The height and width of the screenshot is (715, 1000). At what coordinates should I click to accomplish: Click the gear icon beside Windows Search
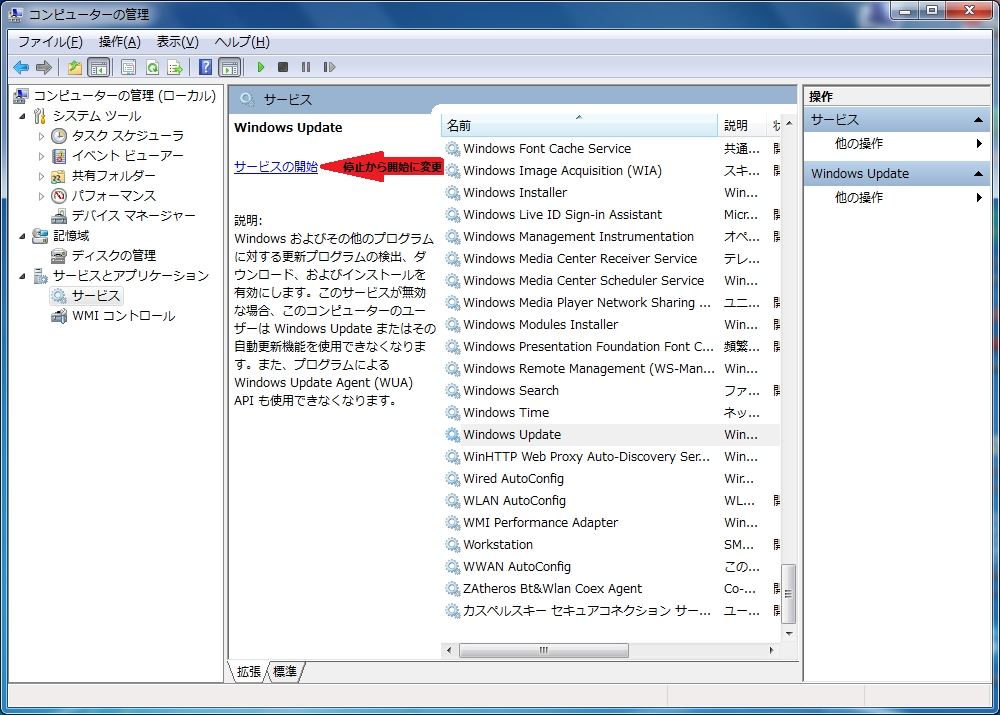point(452,390)
